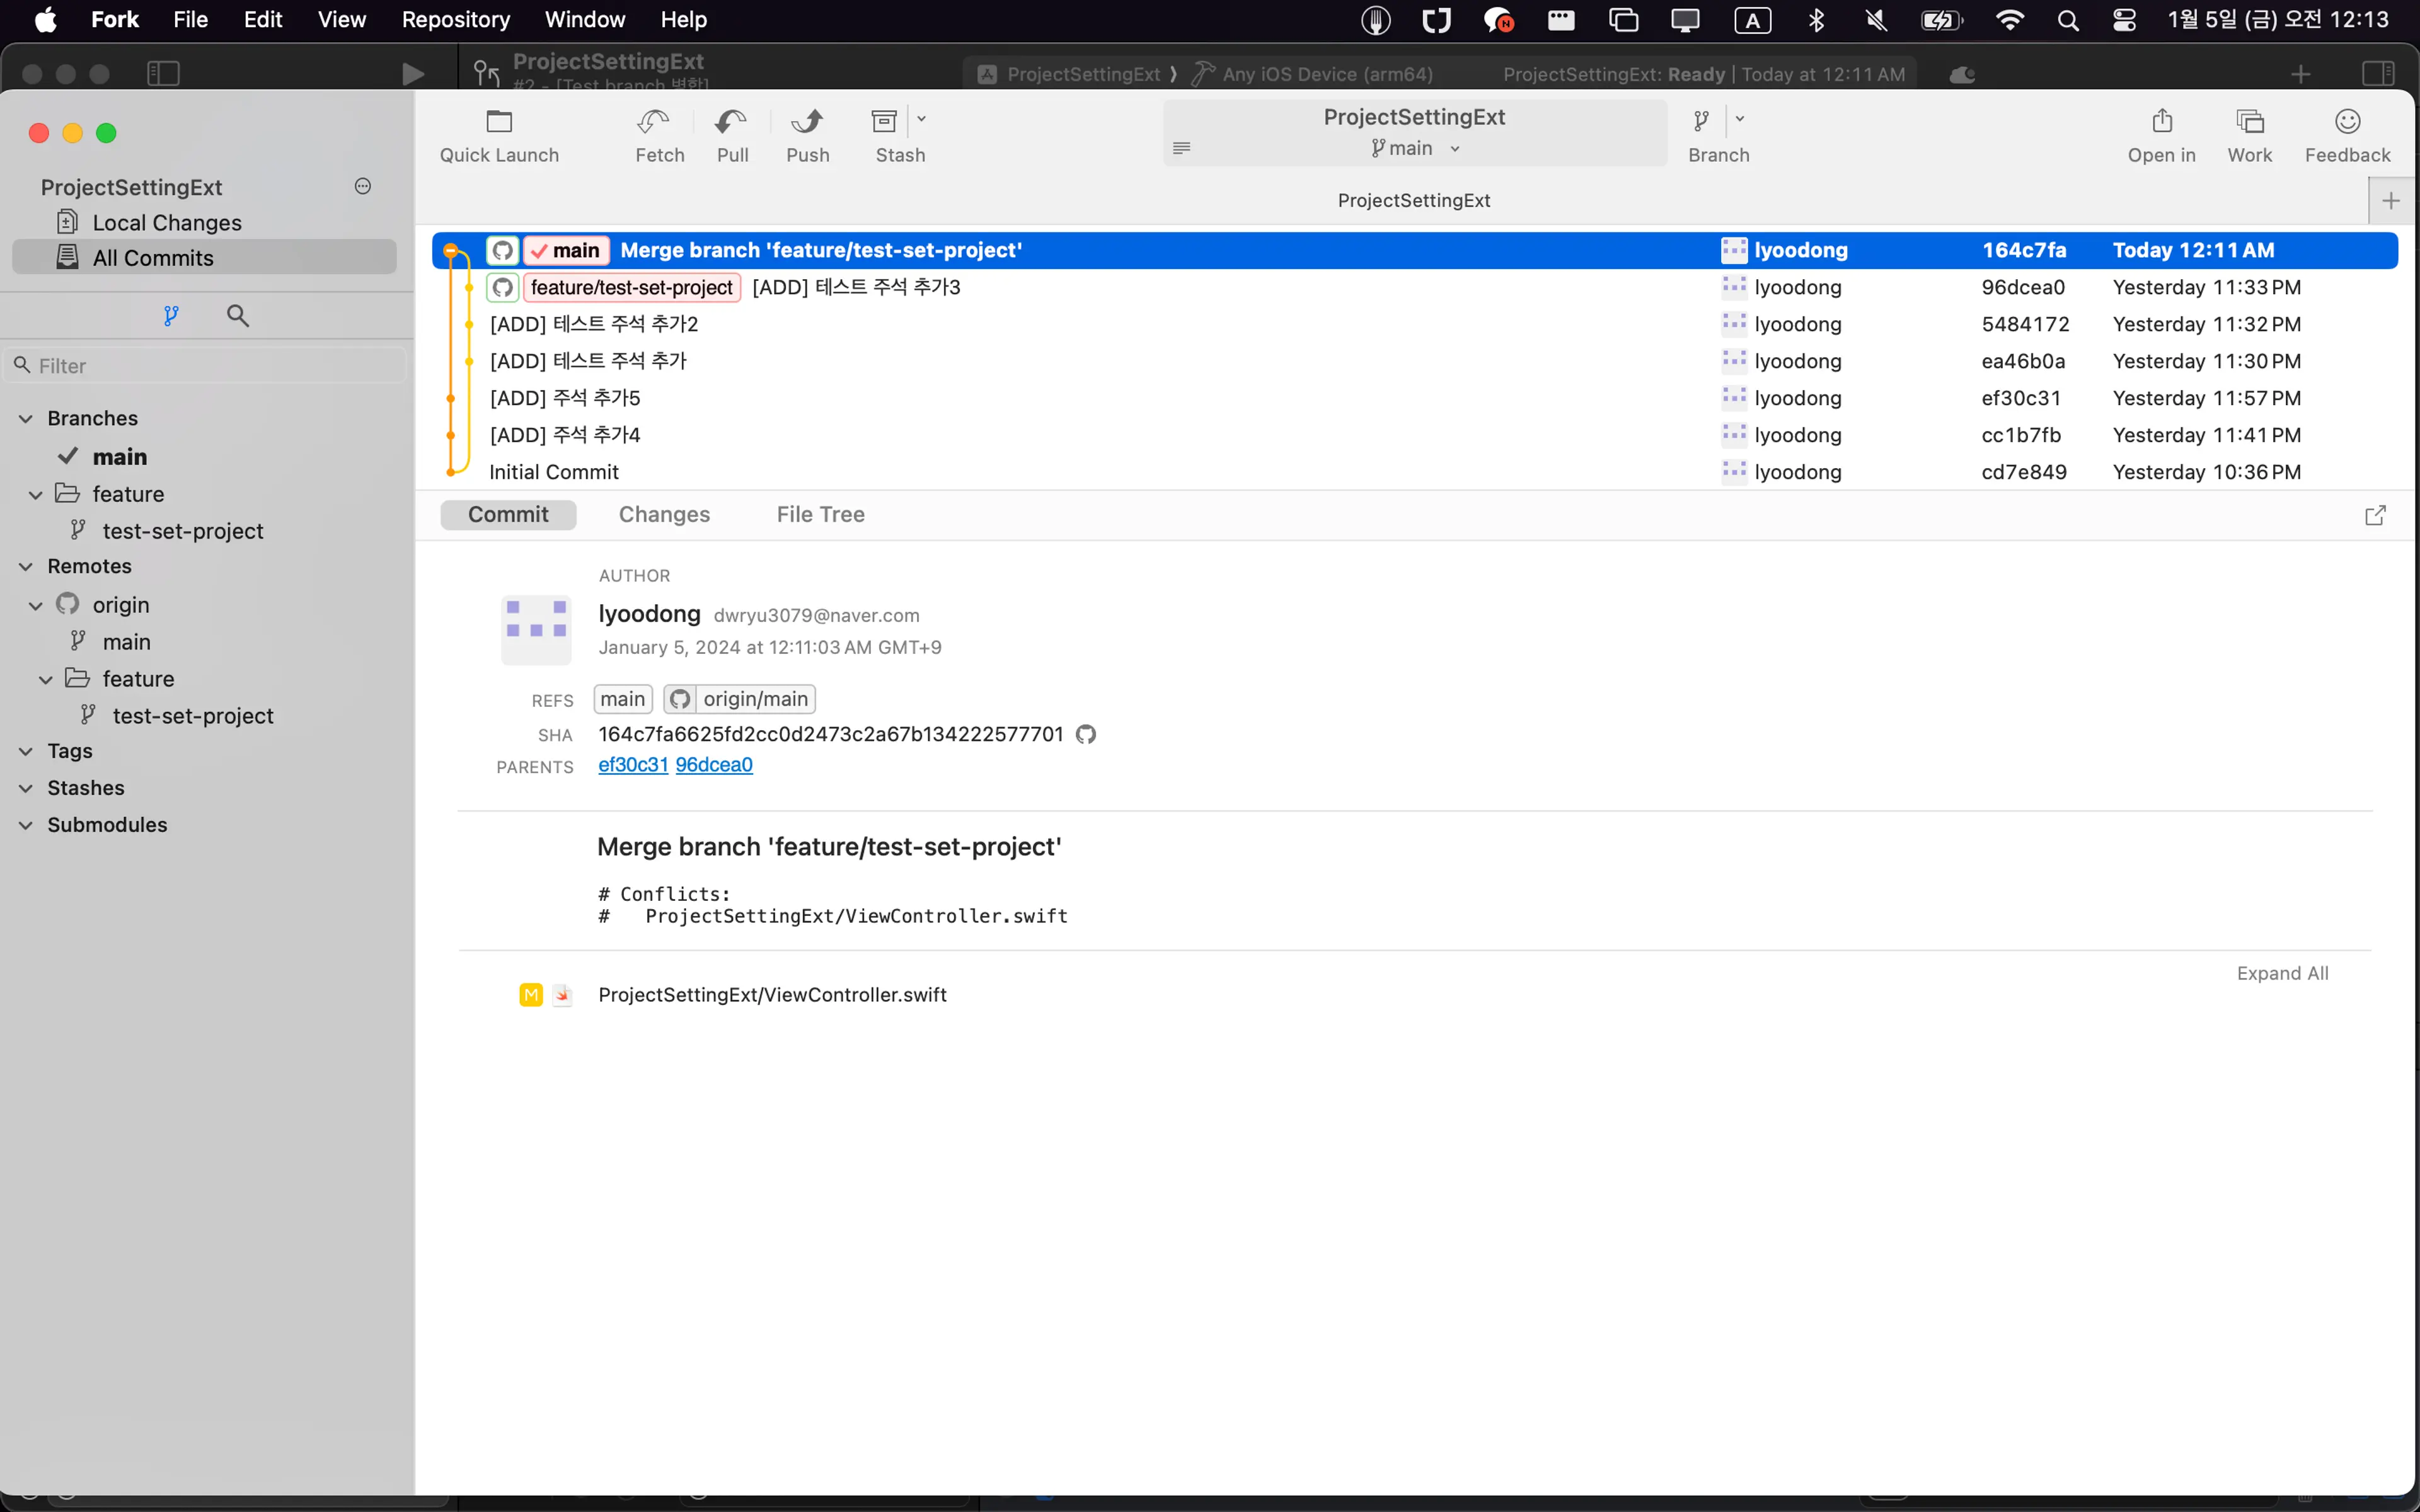Expand the Stashes section
Image resolution: width=2420 pixels, height=1512 pixels.
point(26,788)
